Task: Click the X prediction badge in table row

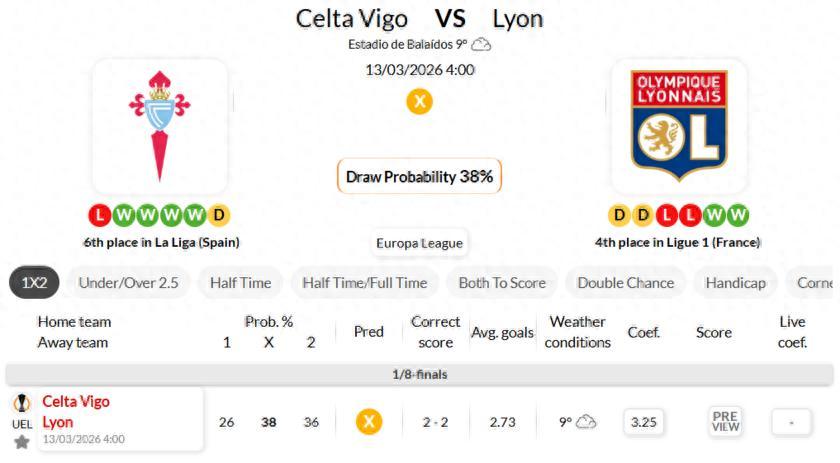Action: (x=369, y=422)
